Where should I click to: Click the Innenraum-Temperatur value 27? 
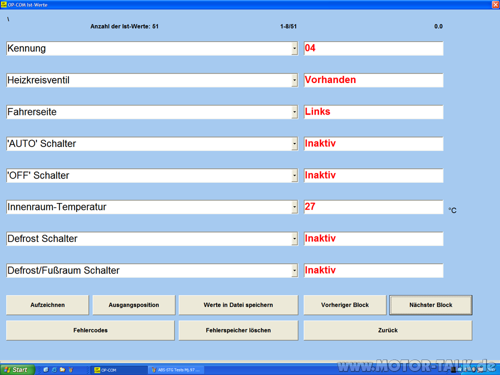pyautogui.click(x=373, y=207)
